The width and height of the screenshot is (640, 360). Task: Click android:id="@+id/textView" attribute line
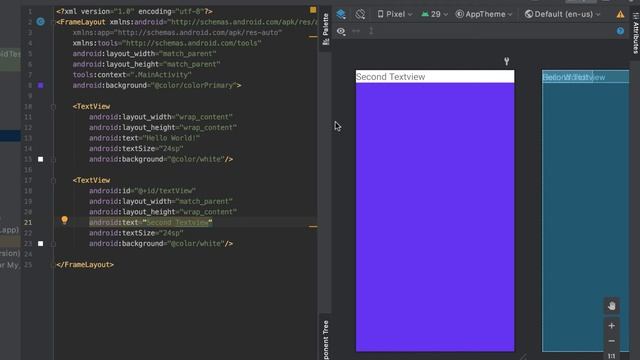click(x=142, y=191)
